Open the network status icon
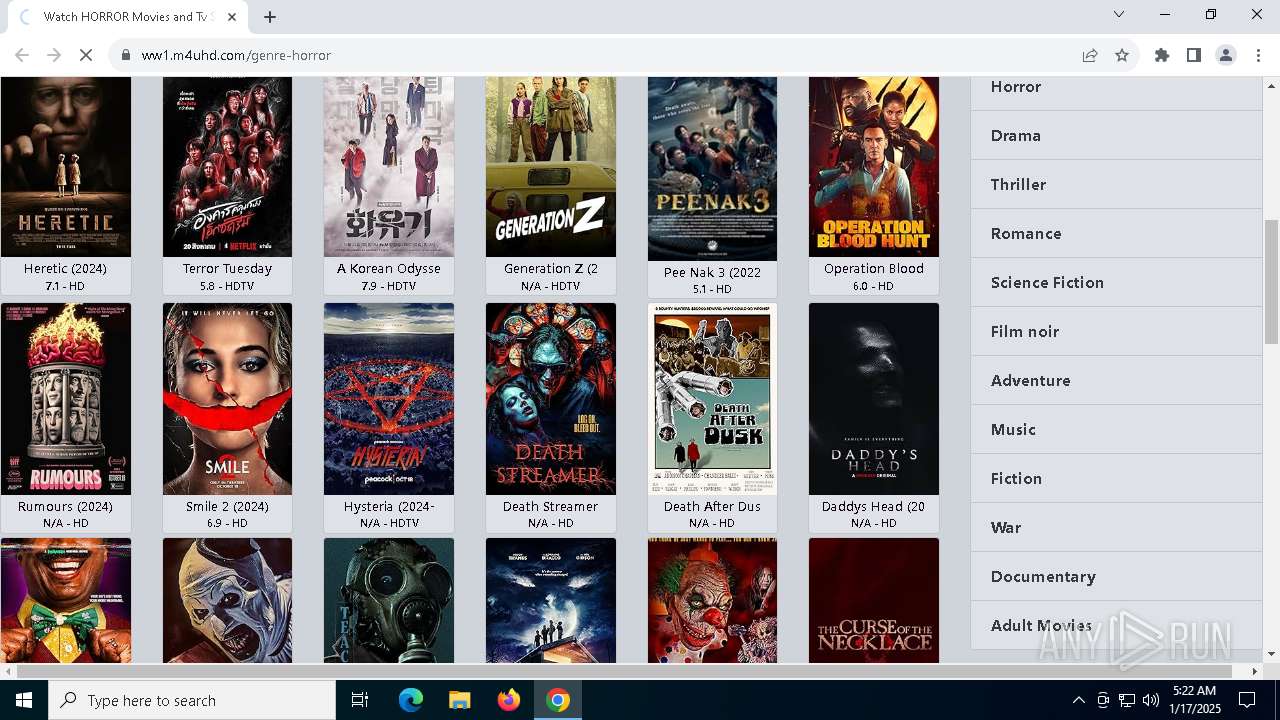 coord(1126,700)
